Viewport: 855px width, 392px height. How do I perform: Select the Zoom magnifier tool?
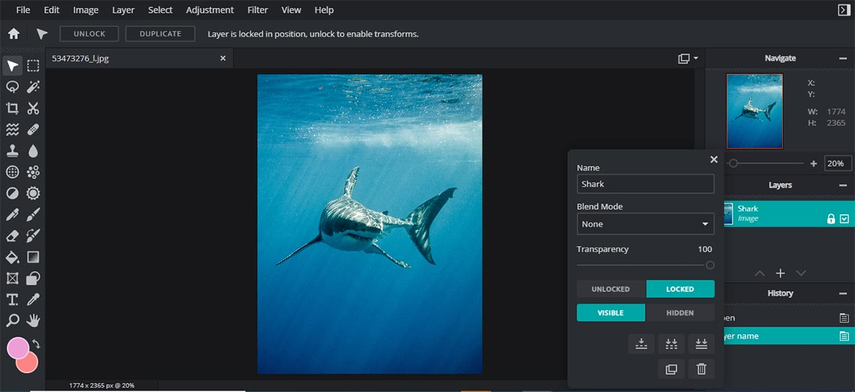coord(12,320)
